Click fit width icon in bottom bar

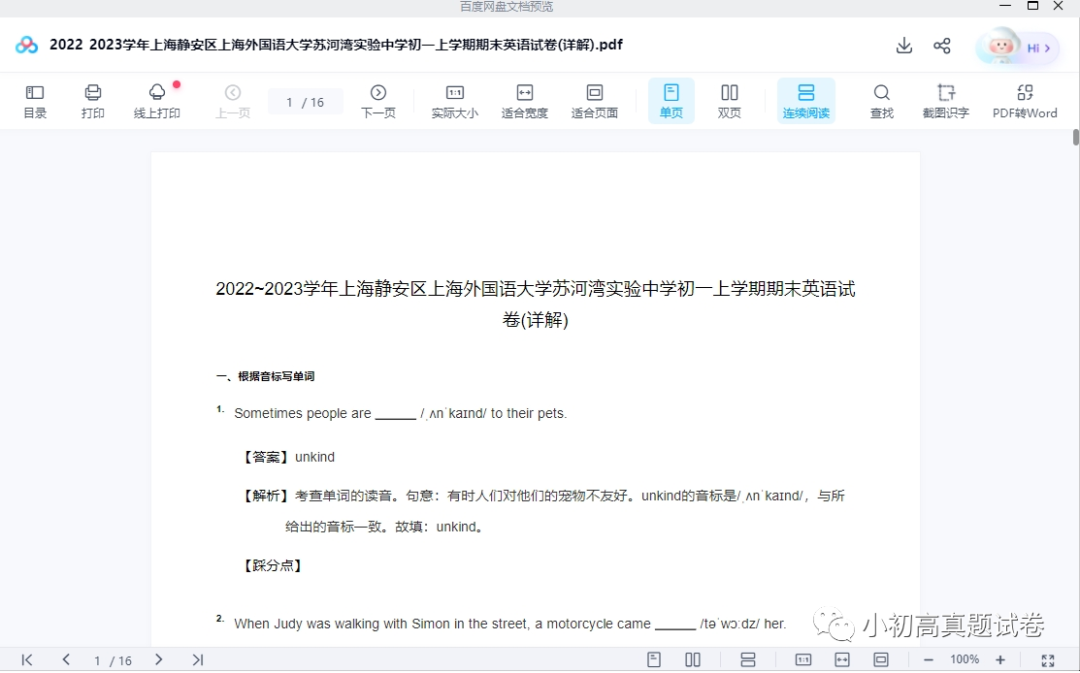842,660
